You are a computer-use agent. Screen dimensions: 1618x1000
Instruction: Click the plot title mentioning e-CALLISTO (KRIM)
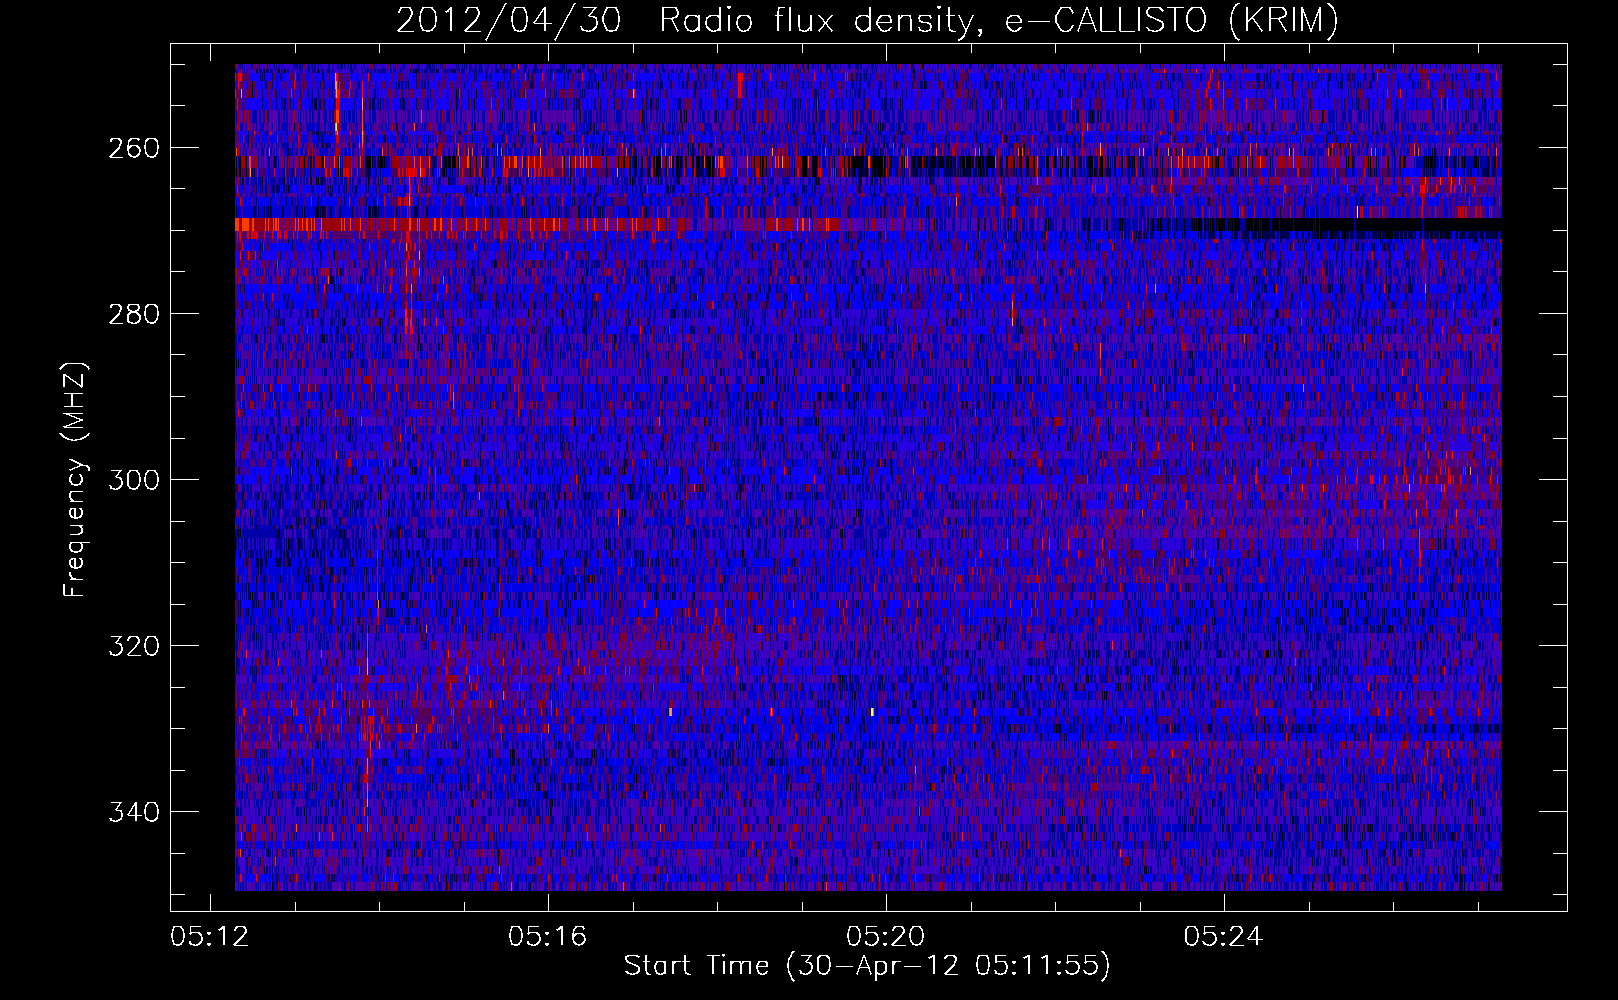pos(867,21)
